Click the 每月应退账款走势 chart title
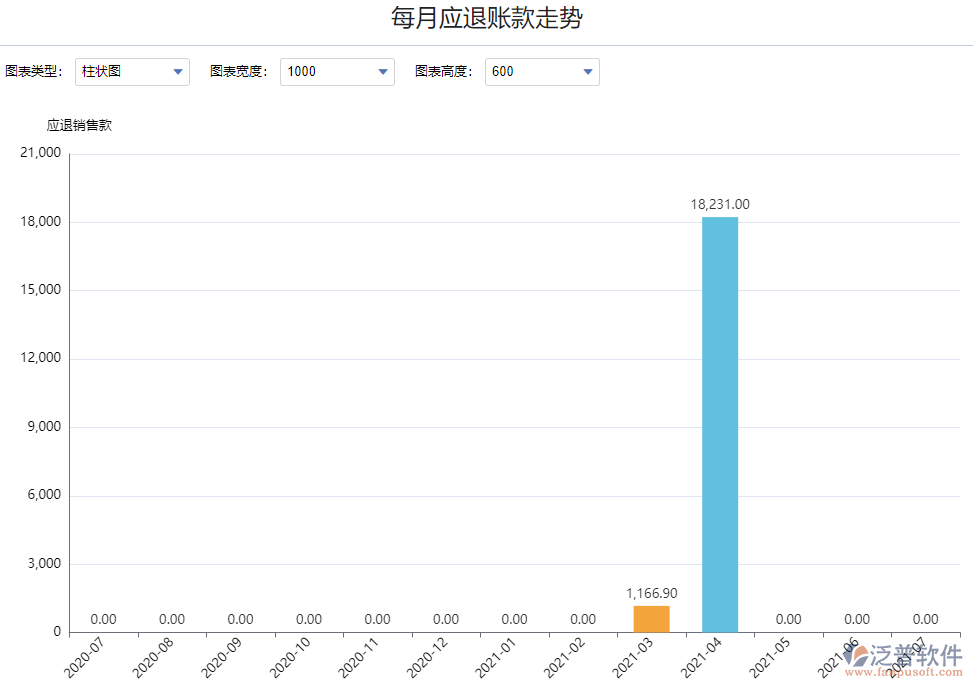Screen dimensions: 973x688 486,18
